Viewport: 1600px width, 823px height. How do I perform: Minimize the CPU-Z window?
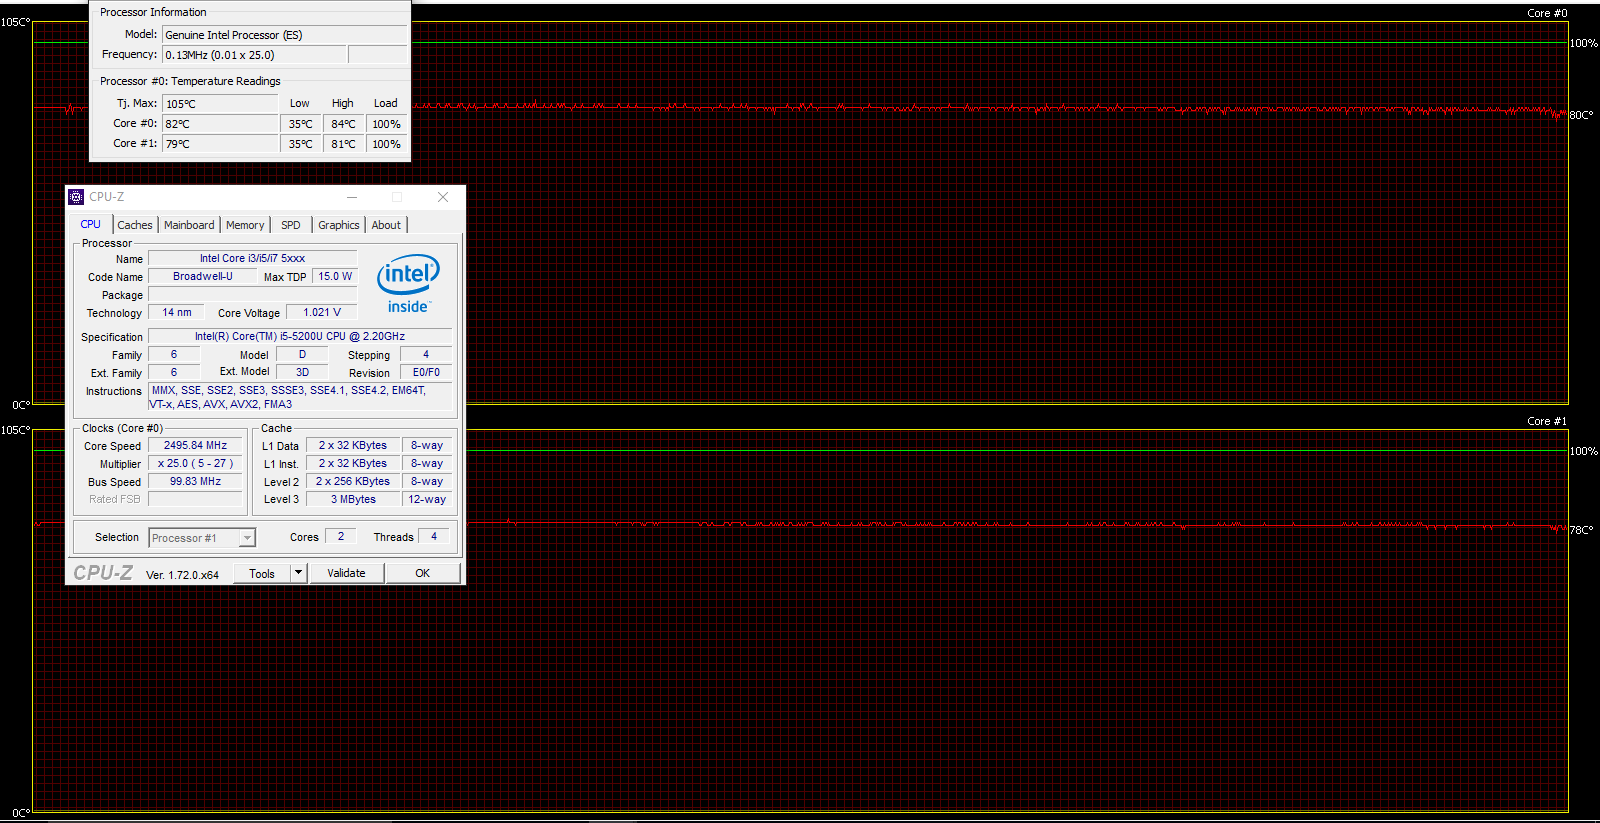click(x=352, y=197)
